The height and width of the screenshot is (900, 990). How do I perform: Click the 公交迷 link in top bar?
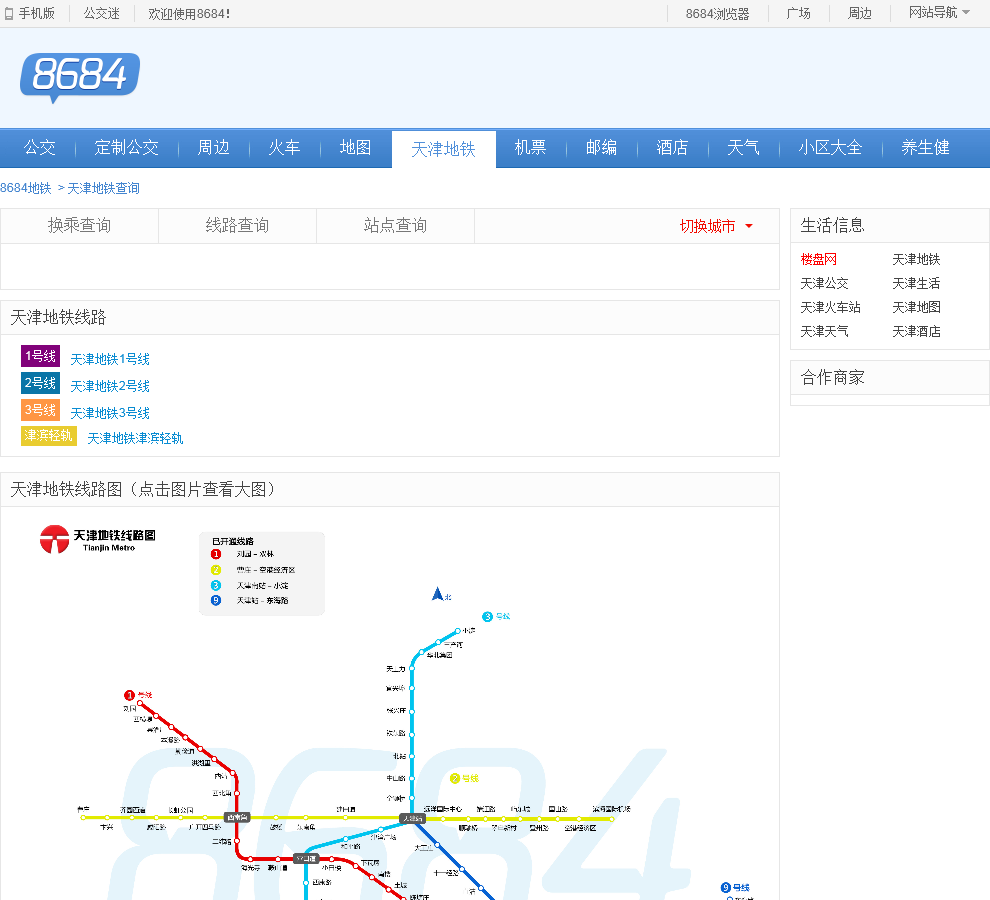point(102,13)
